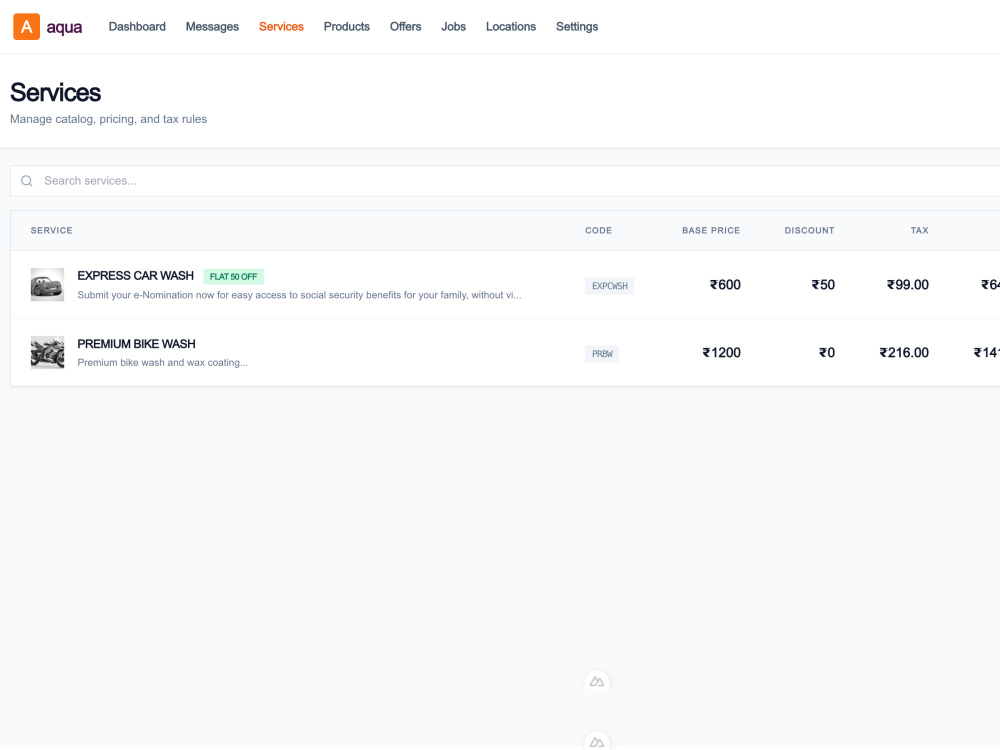Click the CODE column header
1000x750 pixels.
[599, 230]
